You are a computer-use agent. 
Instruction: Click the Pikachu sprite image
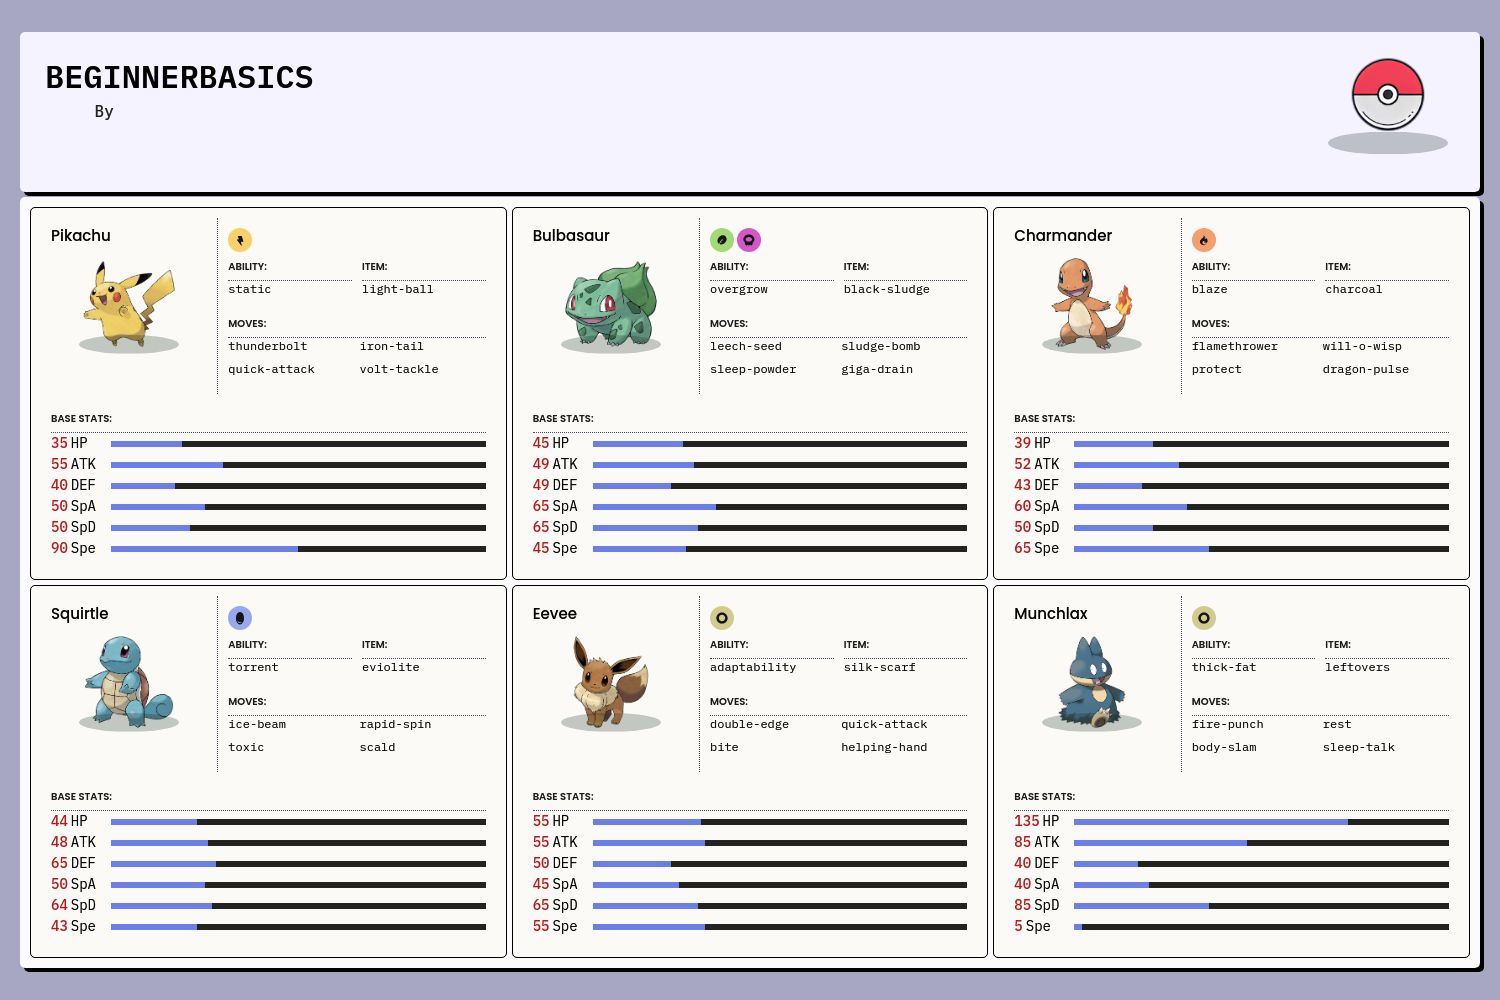point(129,304)
